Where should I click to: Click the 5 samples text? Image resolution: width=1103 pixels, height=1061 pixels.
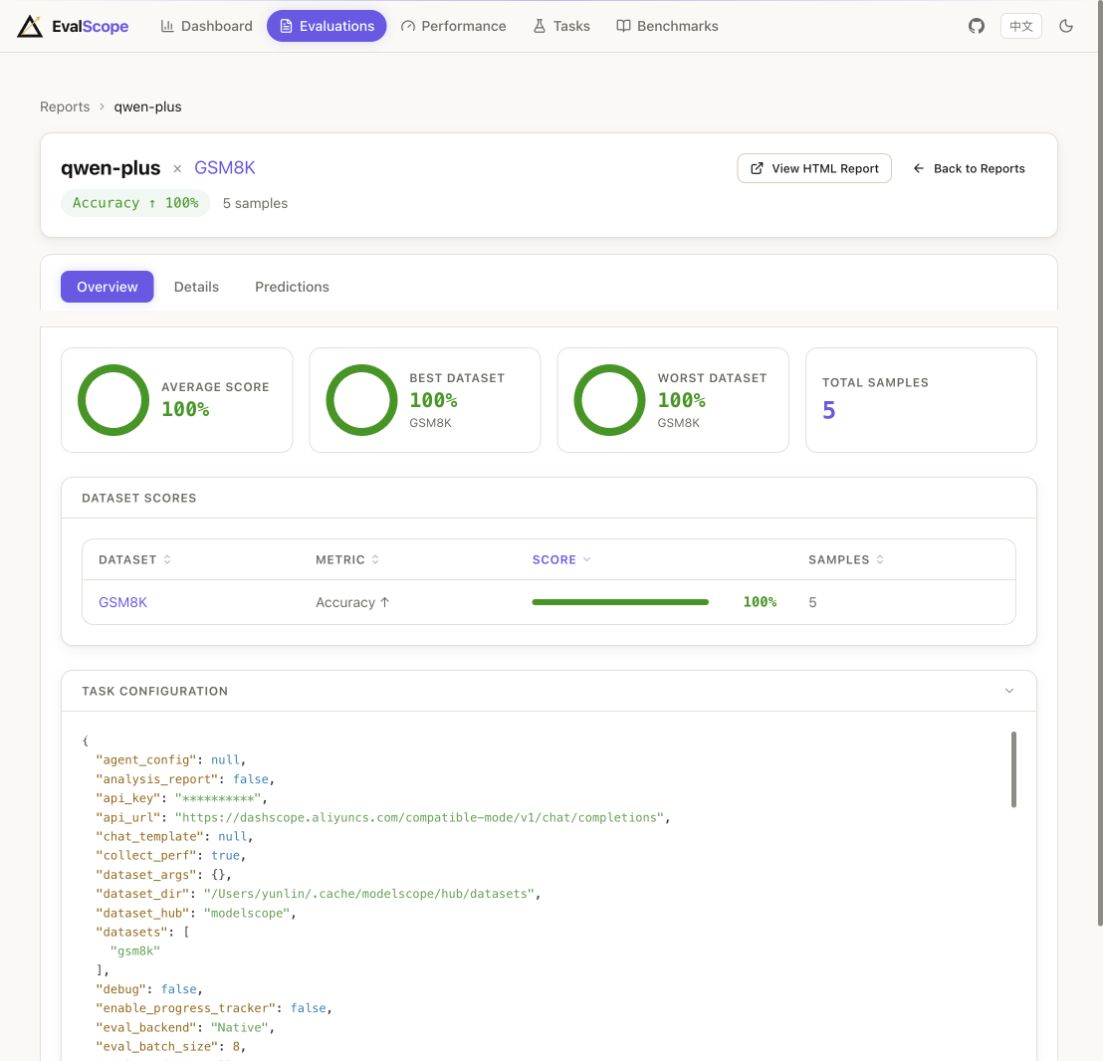coord(255,203)
